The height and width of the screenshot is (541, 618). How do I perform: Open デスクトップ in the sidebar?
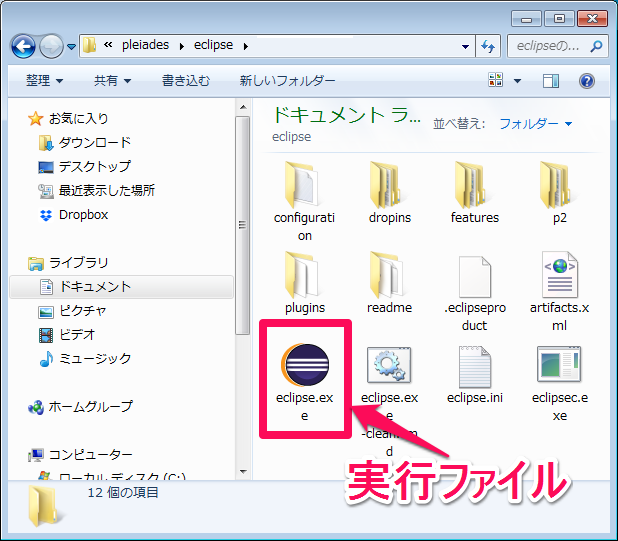tap(84, 166)
